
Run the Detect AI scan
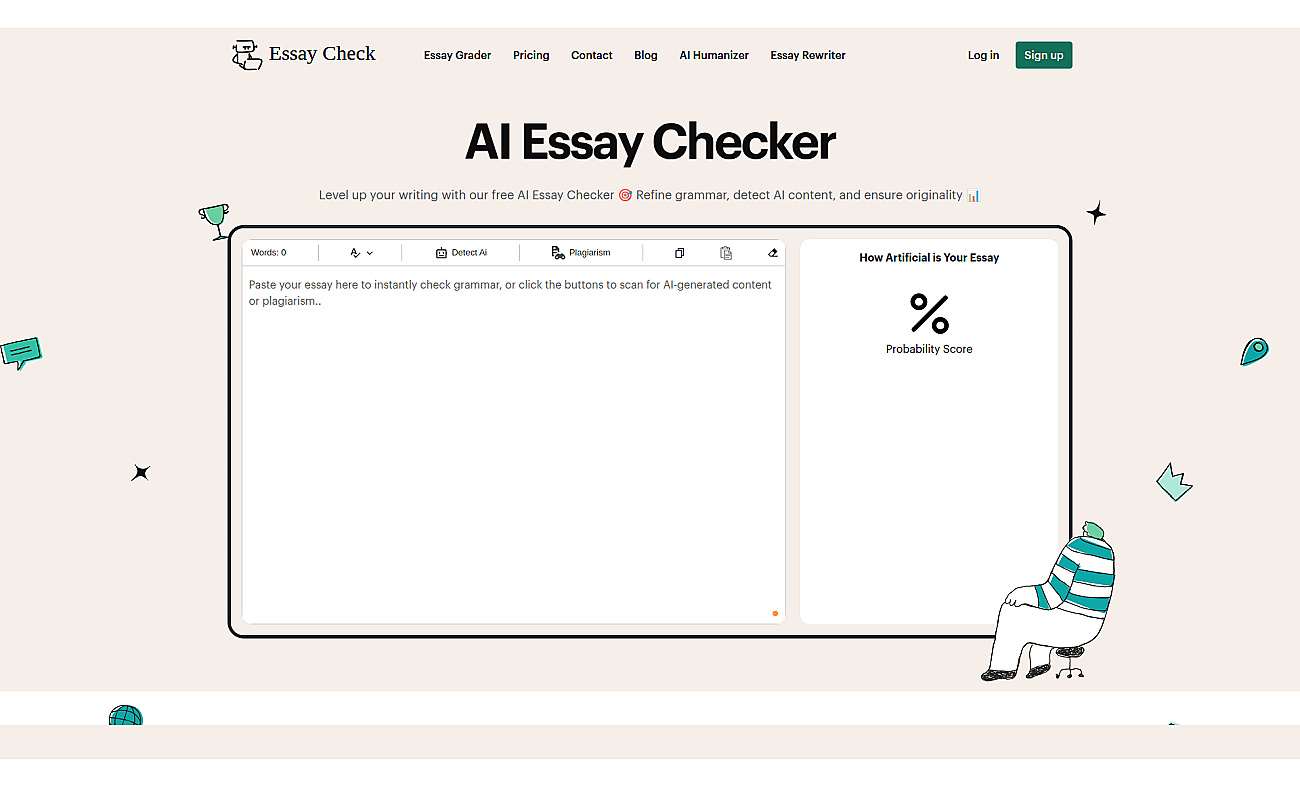461,253
